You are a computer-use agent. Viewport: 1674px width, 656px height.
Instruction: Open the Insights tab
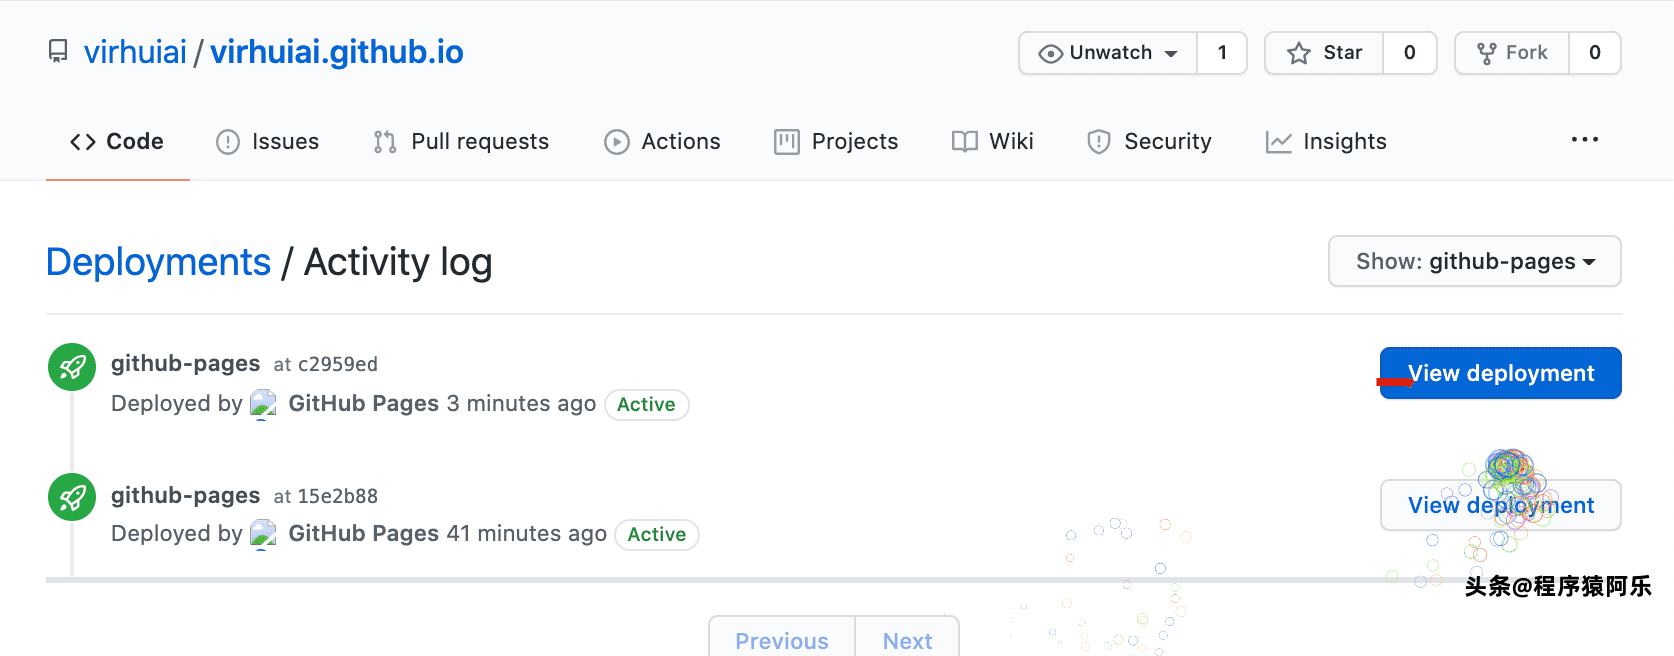click(1326, 142)
